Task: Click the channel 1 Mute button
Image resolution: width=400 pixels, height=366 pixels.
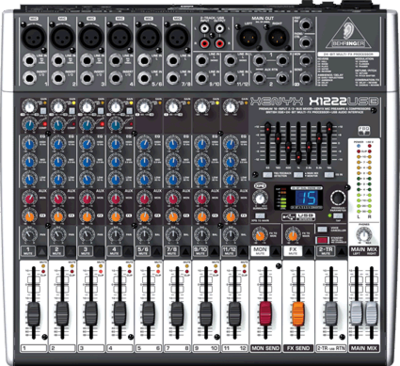Action: click(28, 251)
